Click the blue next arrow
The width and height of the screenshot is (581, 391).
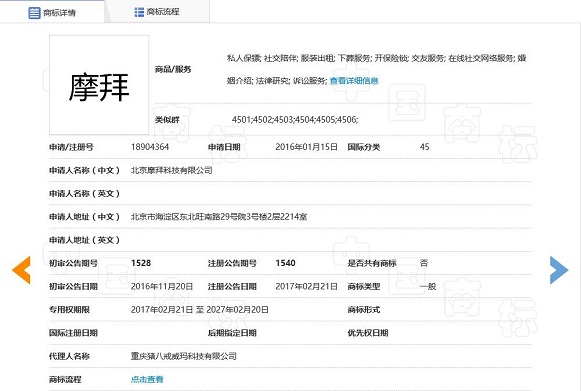coord(559,270)
